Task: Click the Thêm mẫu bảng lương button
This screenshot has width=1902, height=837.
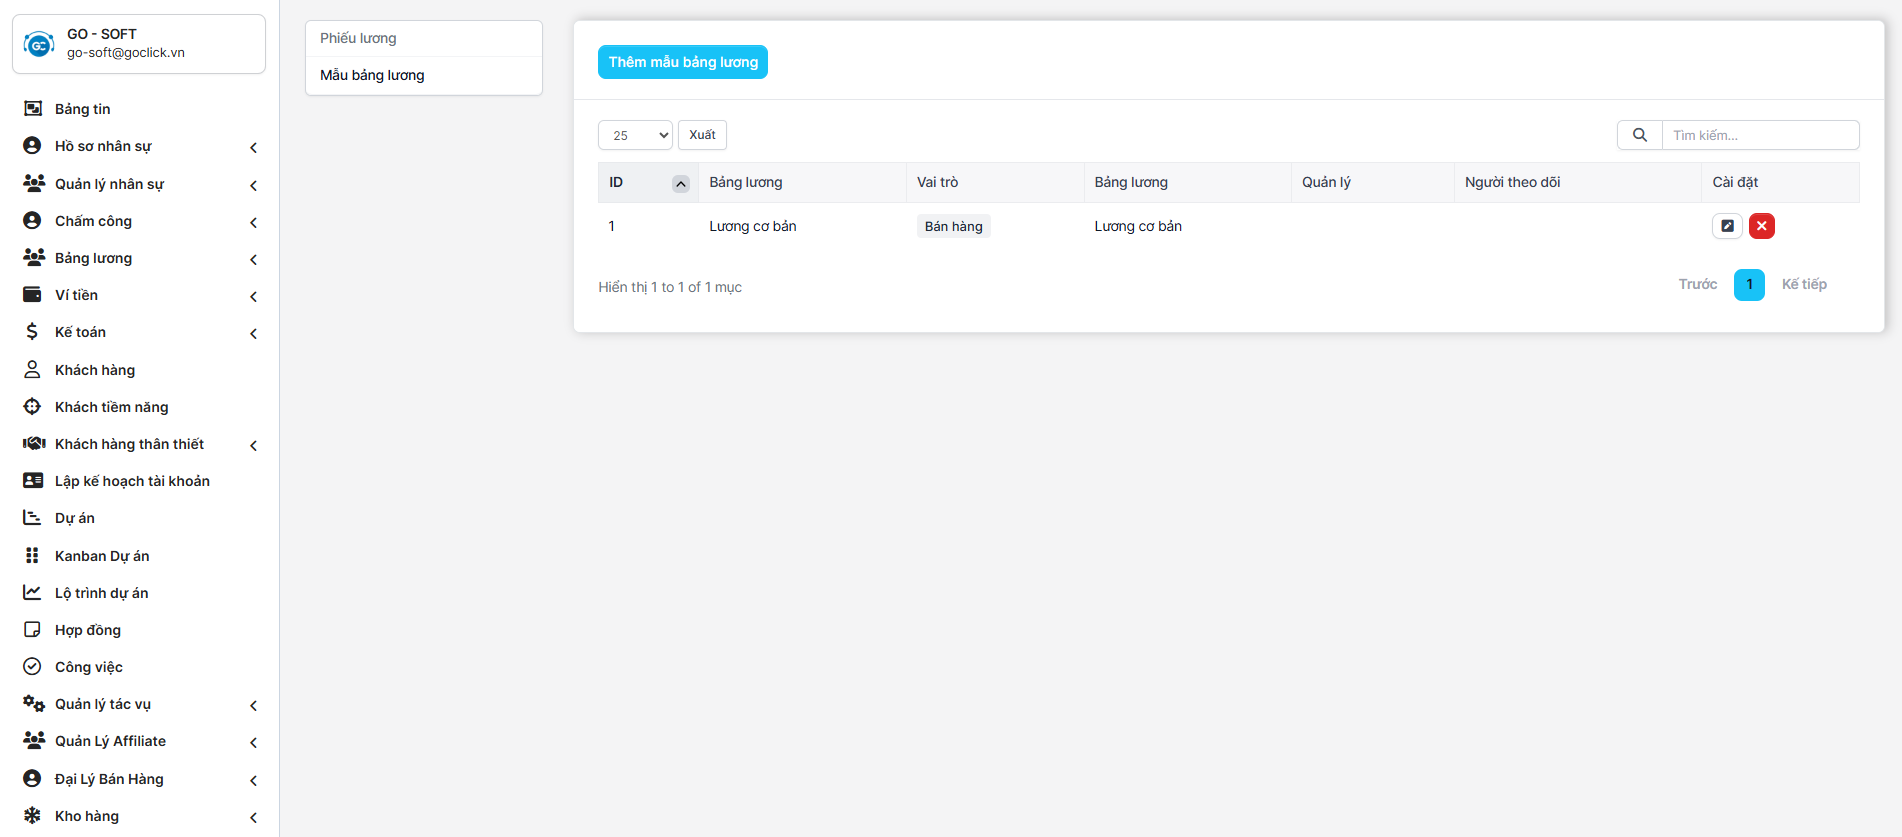Action: pyautogui.click(x=683, y=62)
